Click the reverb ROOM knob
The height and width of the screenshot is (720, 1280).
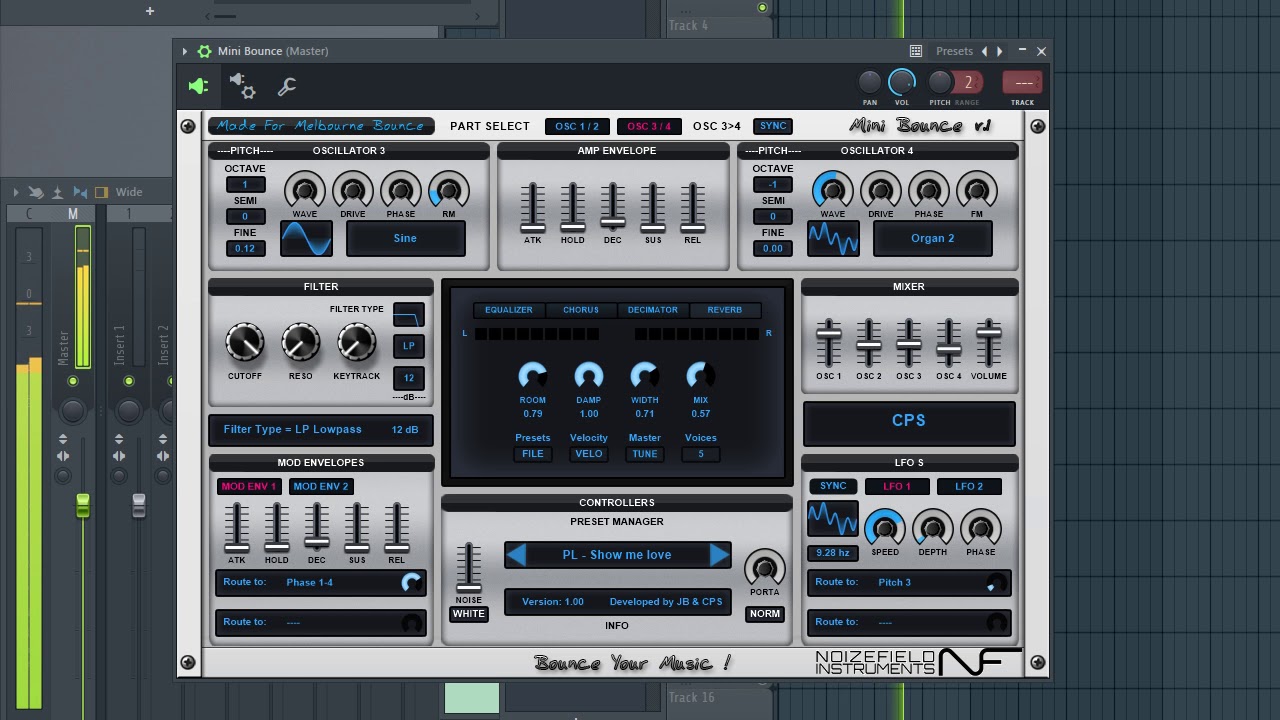coord(533,376)
